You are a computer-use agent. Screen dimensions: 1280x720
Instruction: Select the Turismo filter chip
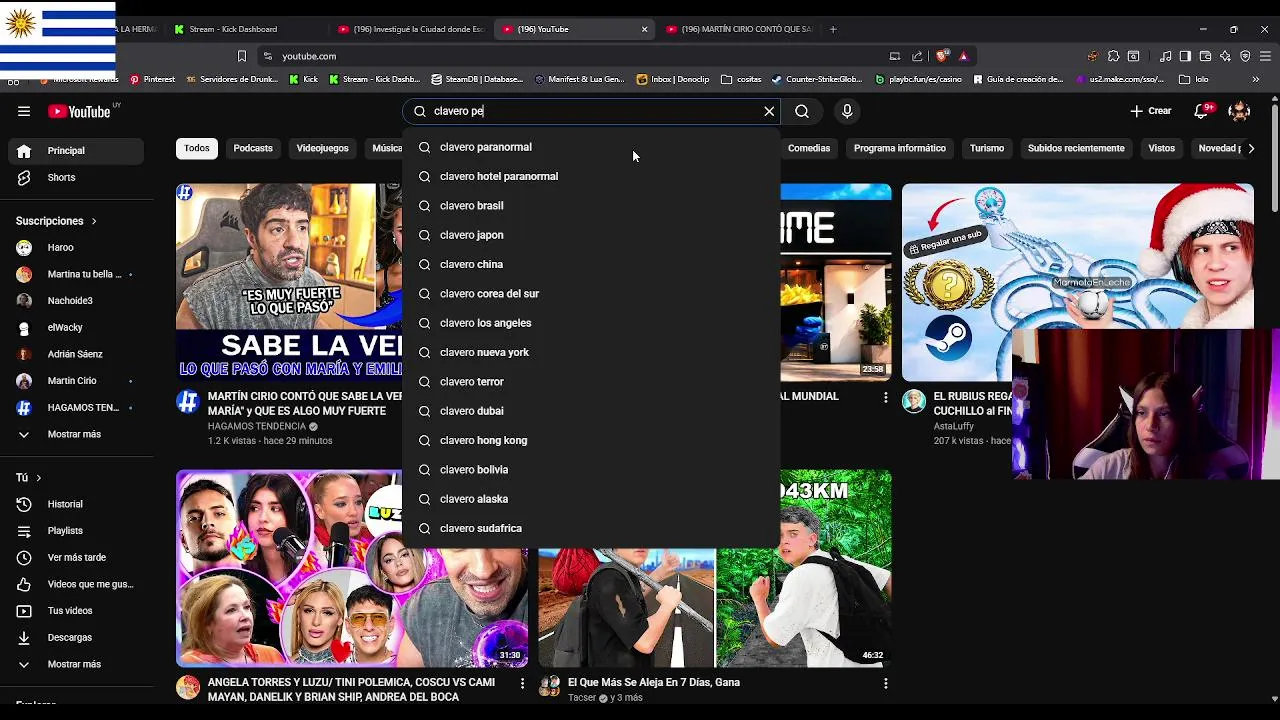click(987, 148)
